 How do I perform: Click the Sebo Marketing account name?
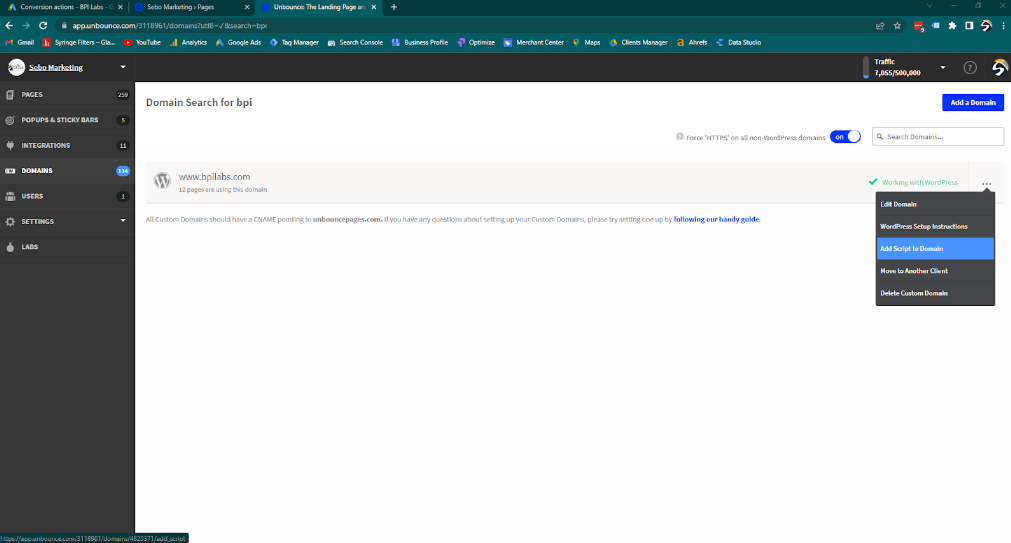(x=55, y=68)
